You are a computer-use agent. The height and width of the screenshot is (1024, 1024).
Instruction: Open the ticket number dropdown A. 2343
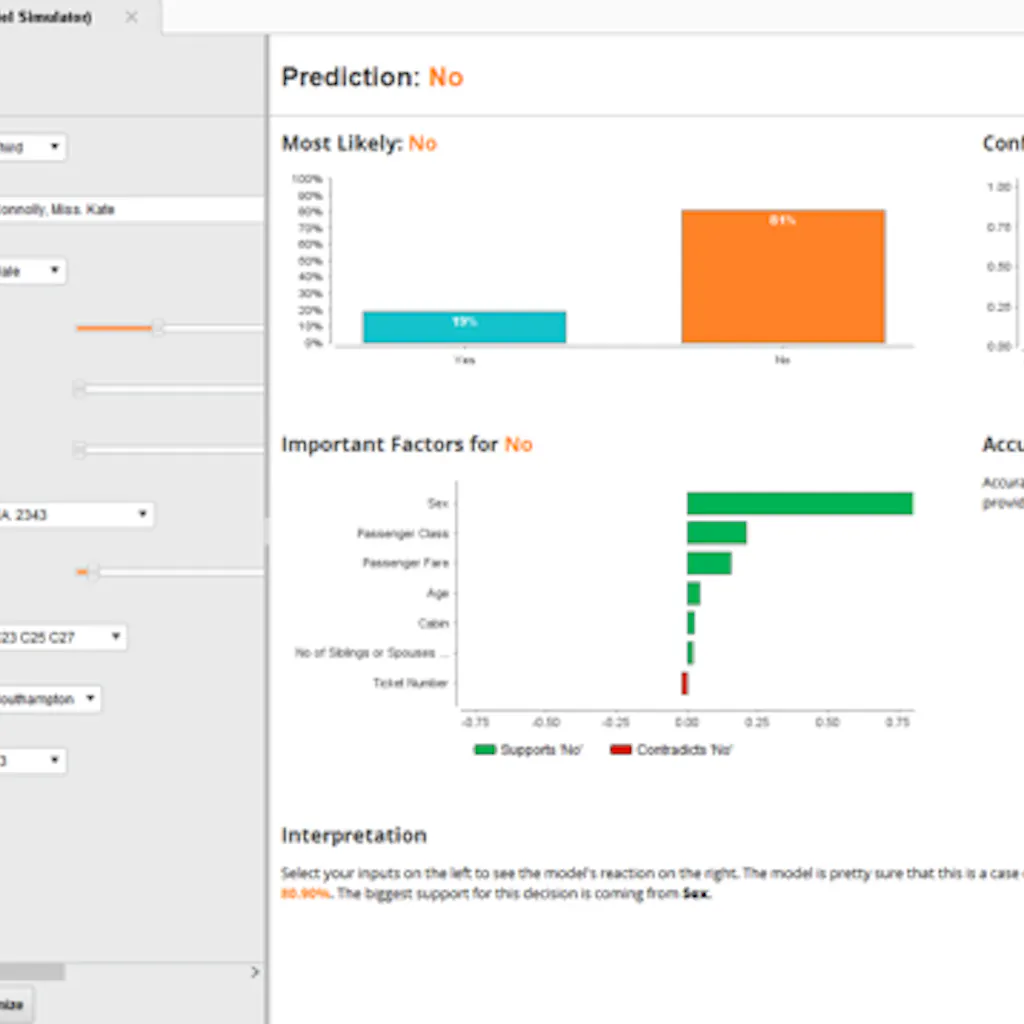(x=75, y=515)
